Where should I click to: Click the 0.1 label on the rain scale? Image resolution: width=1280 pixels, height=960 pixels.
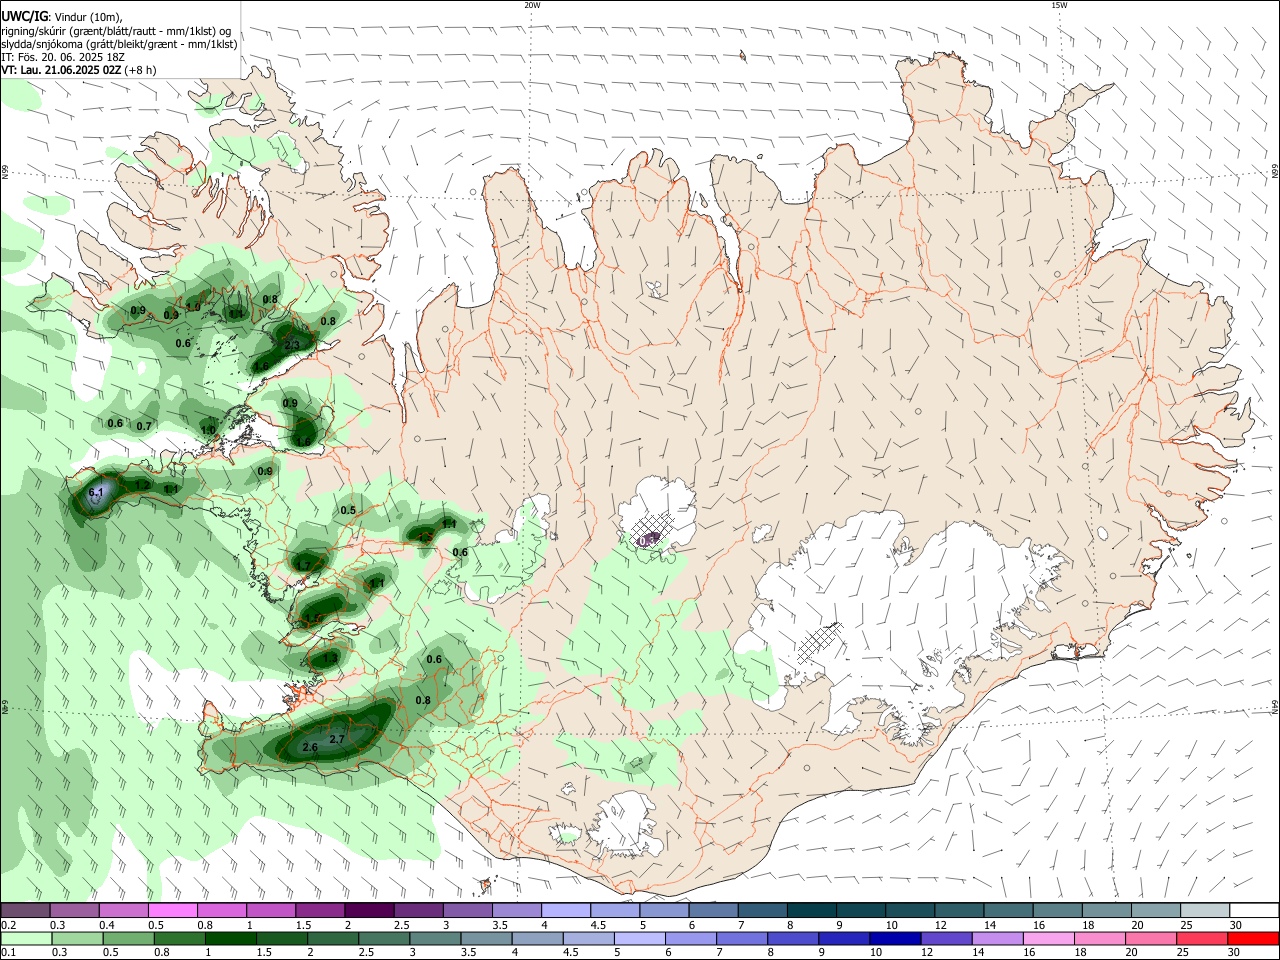8,953
